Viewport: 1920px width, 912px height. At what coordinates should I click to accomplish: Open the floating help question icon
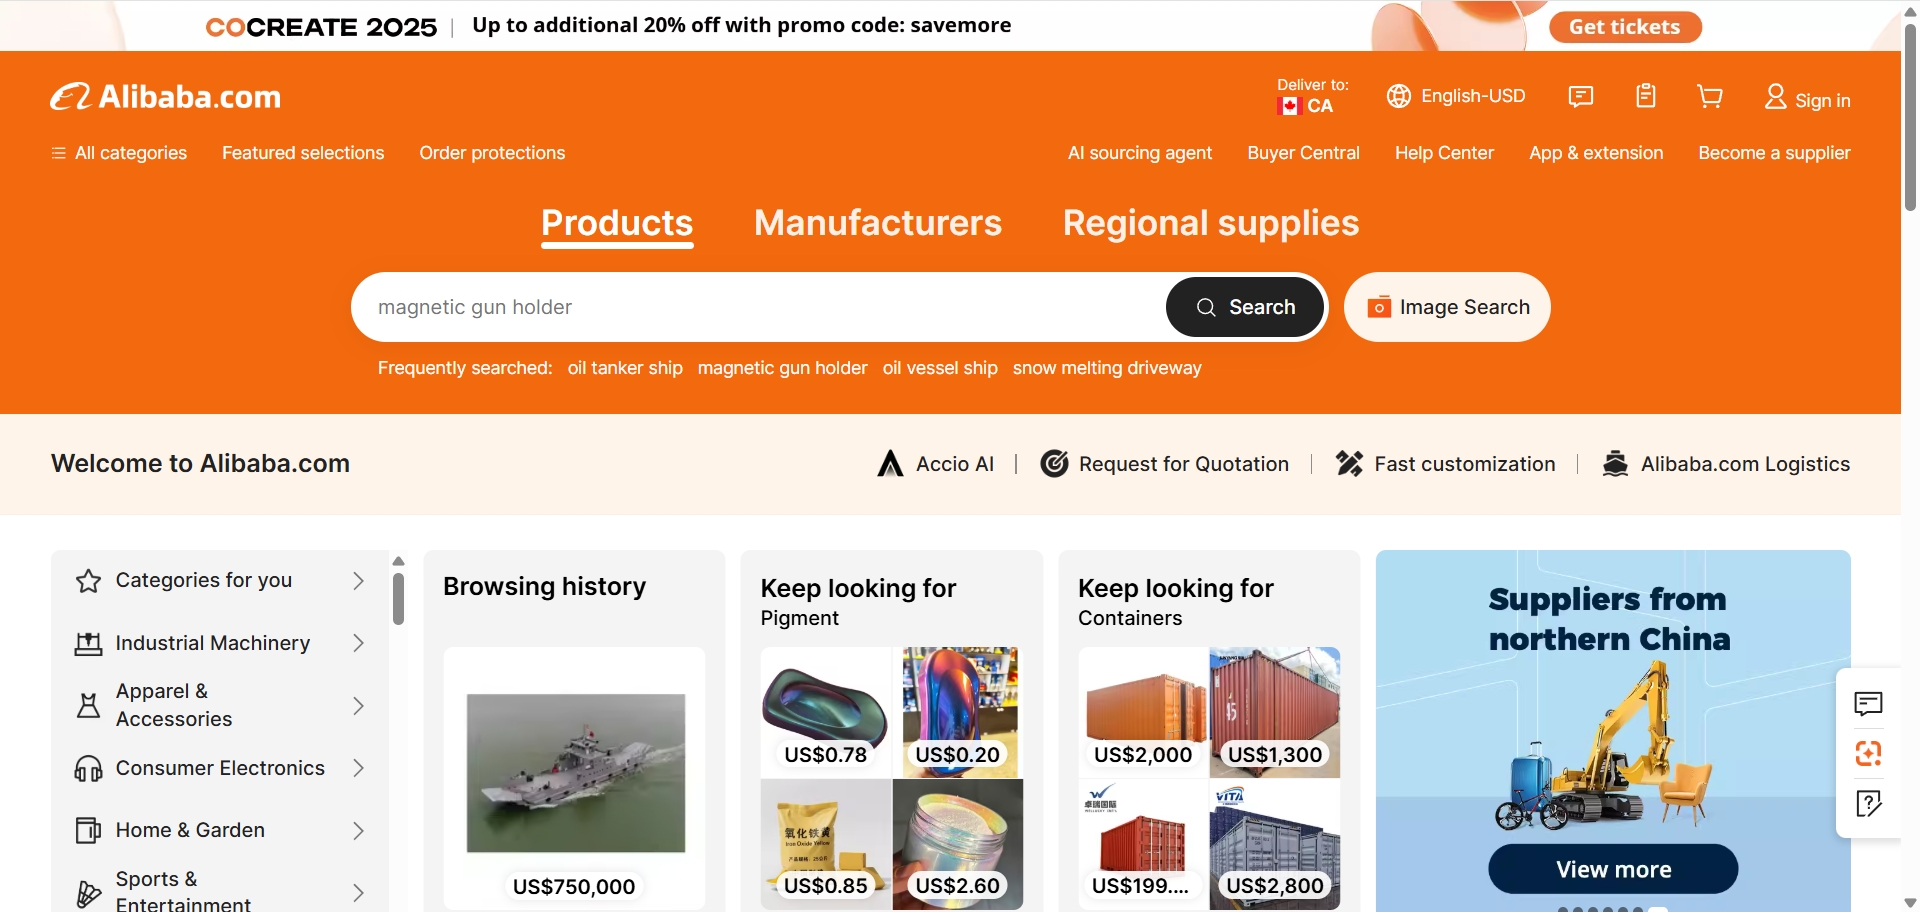[1868, 803]
